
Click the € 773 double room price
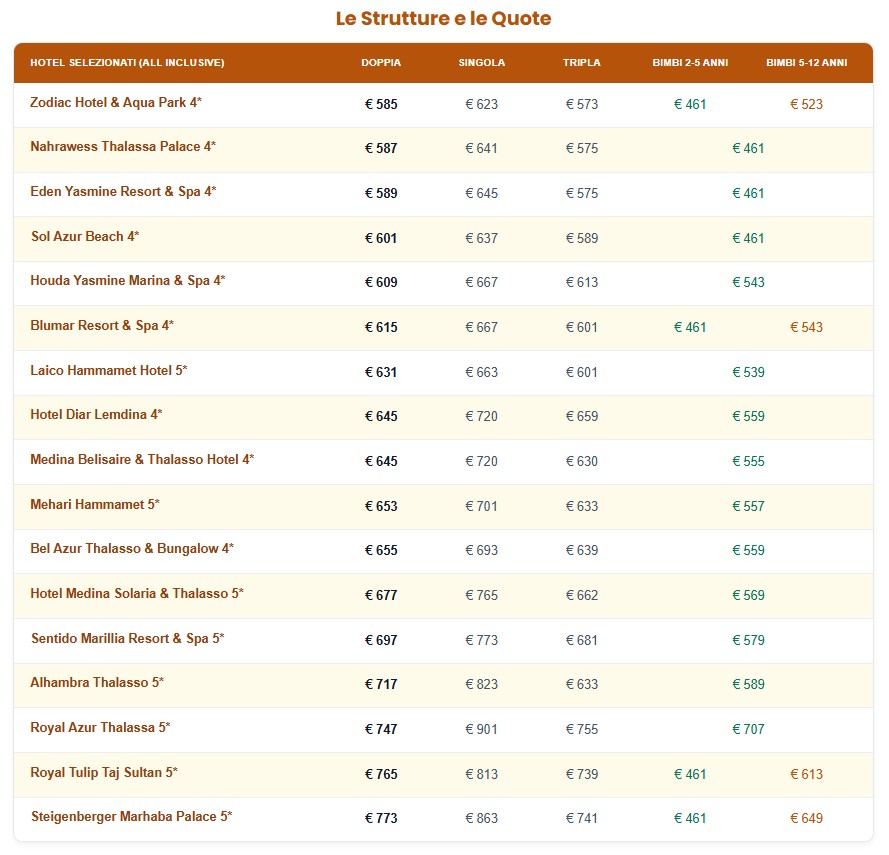point(381,818)
